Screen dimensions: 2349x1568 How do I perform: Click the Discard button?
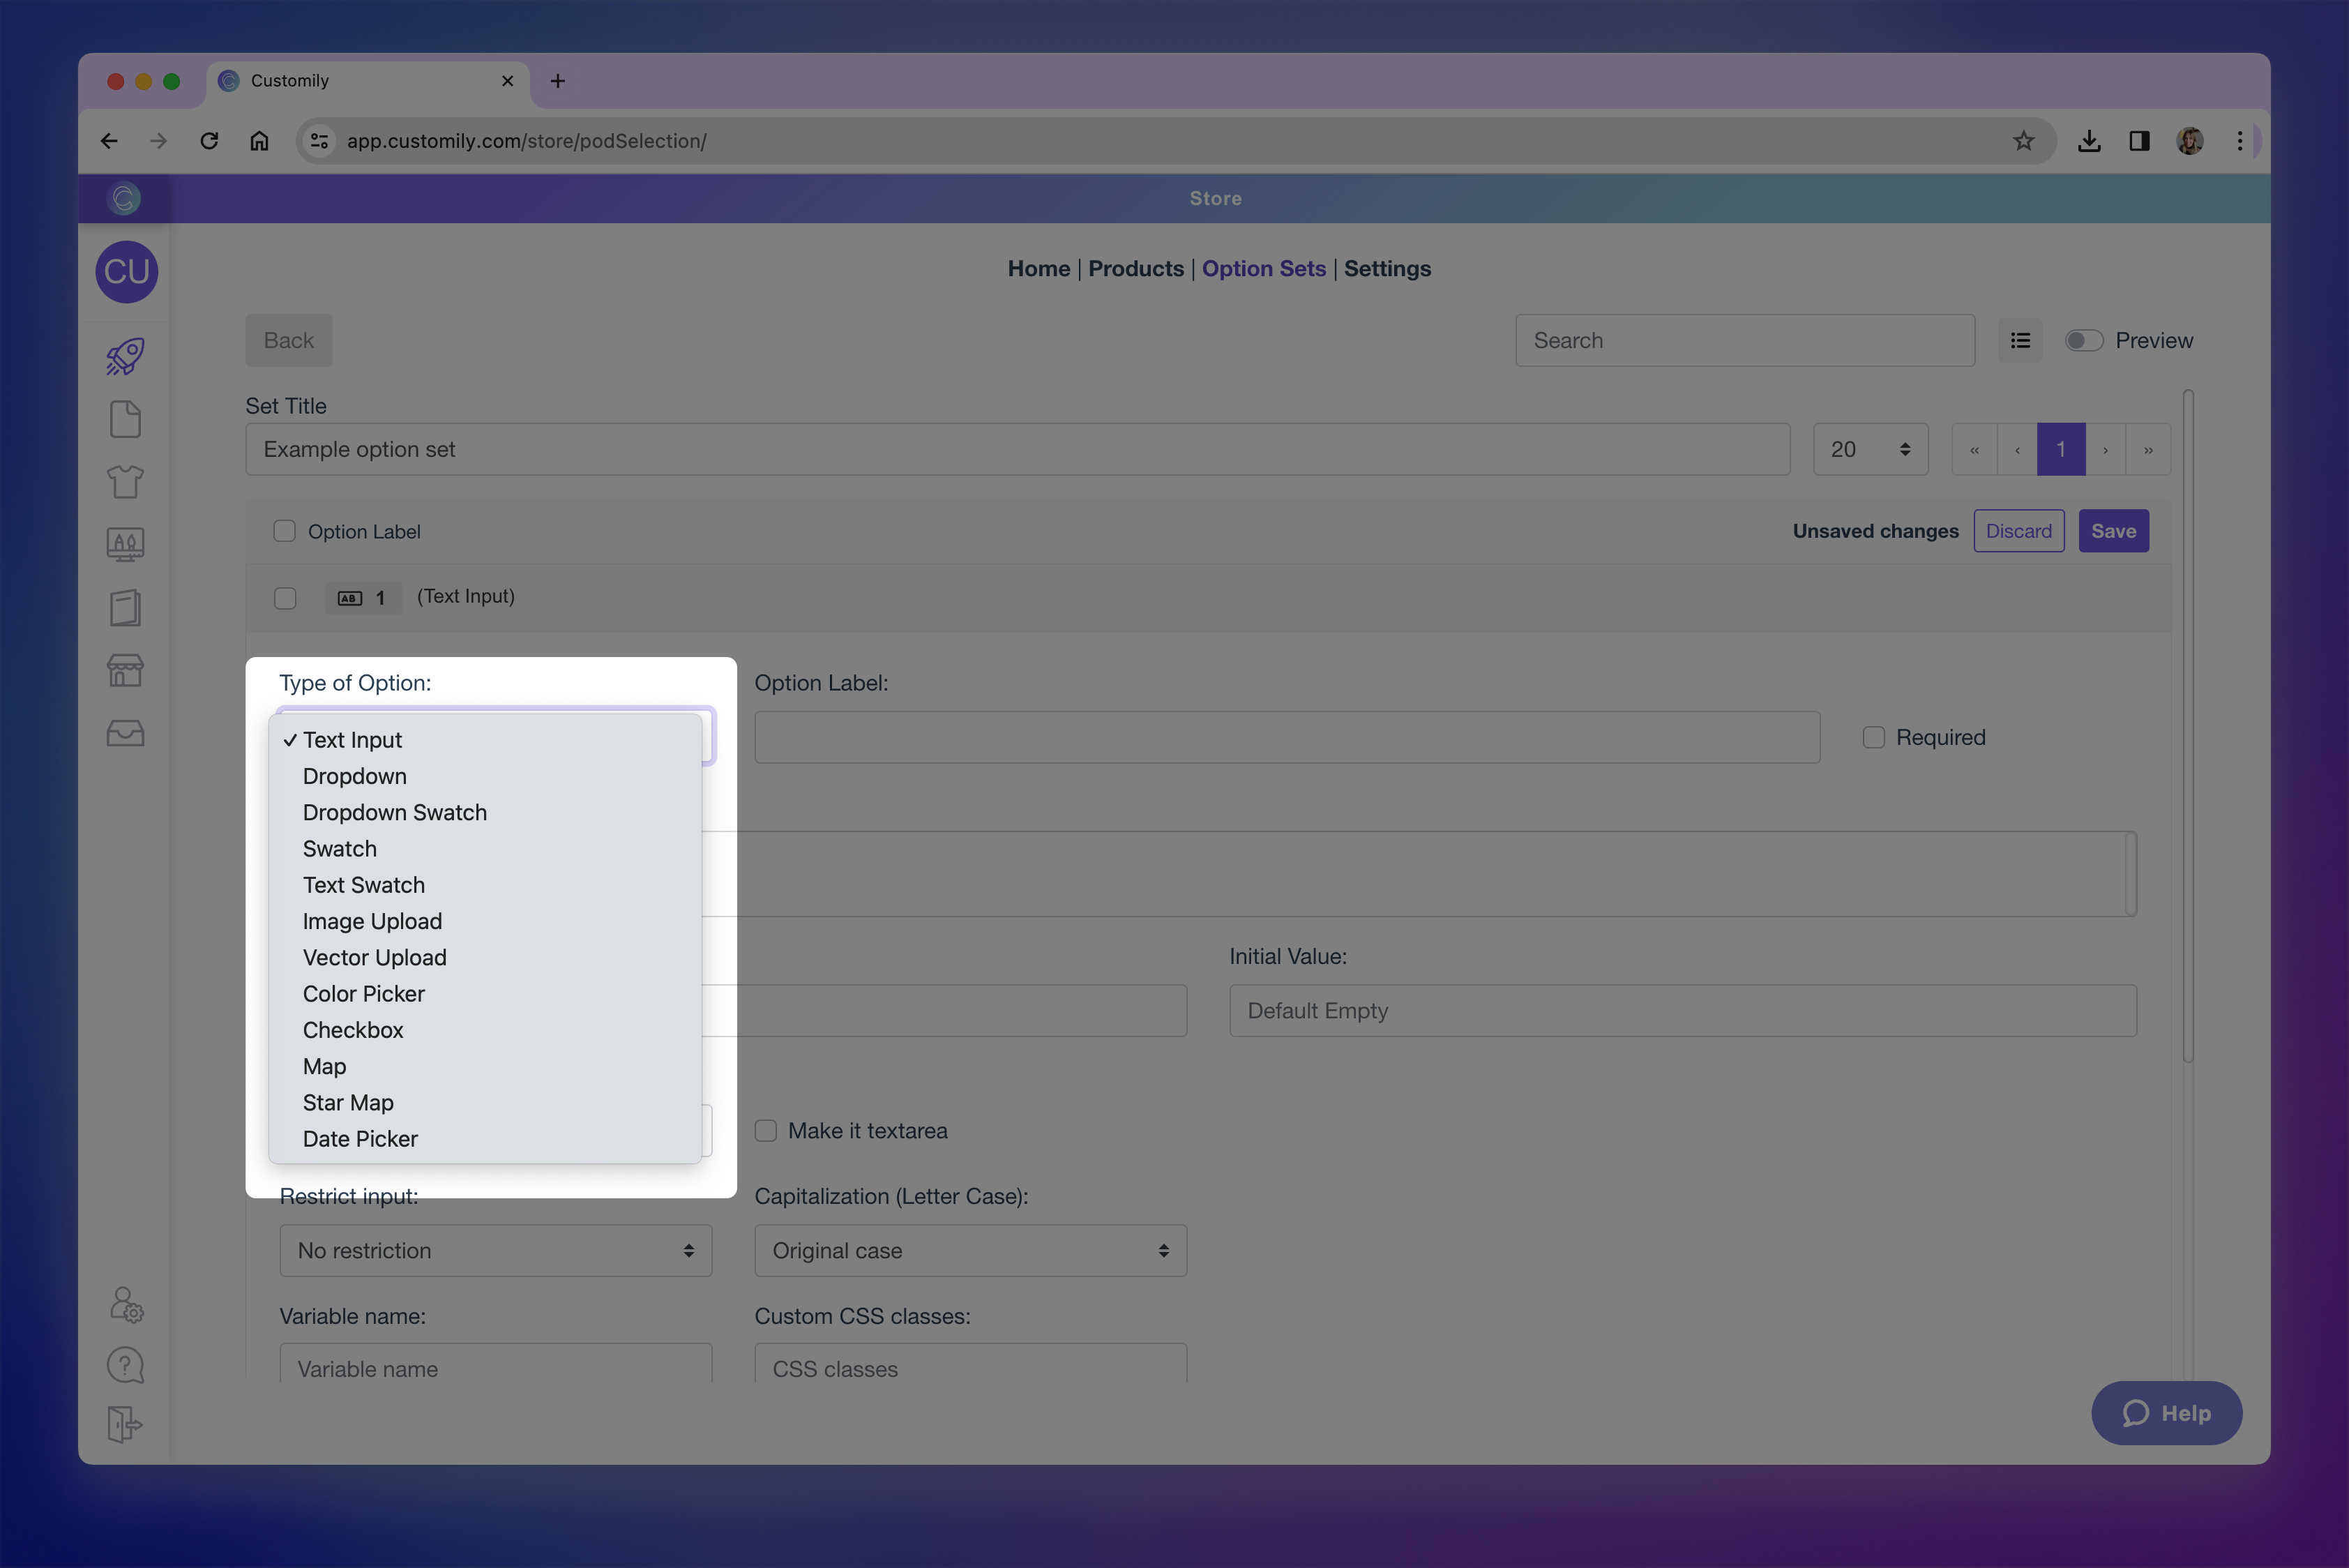click(2018, 531)
